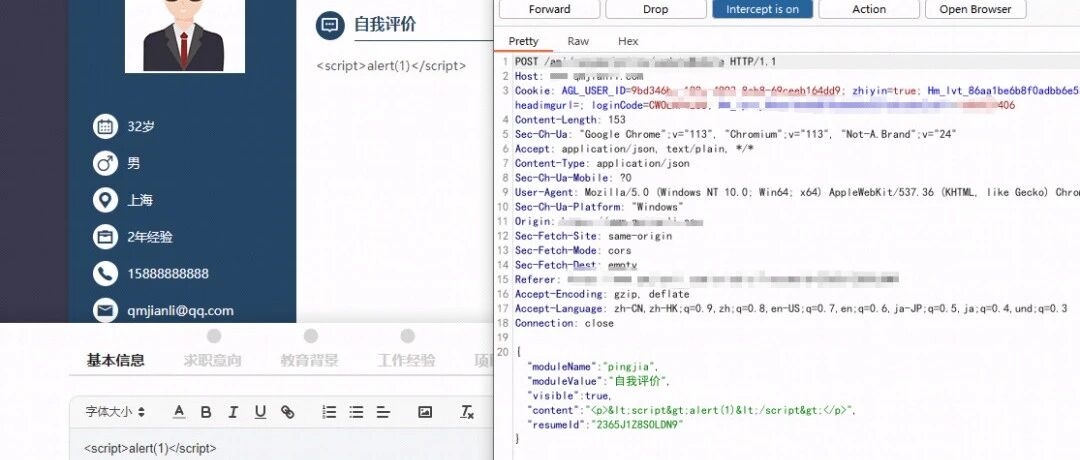The width and height of the screenshot is (1080, 460).
Task: Click the Accept-Encoding: gzip, deflate line
Action: pyautogui.click(x=602, y=294)
